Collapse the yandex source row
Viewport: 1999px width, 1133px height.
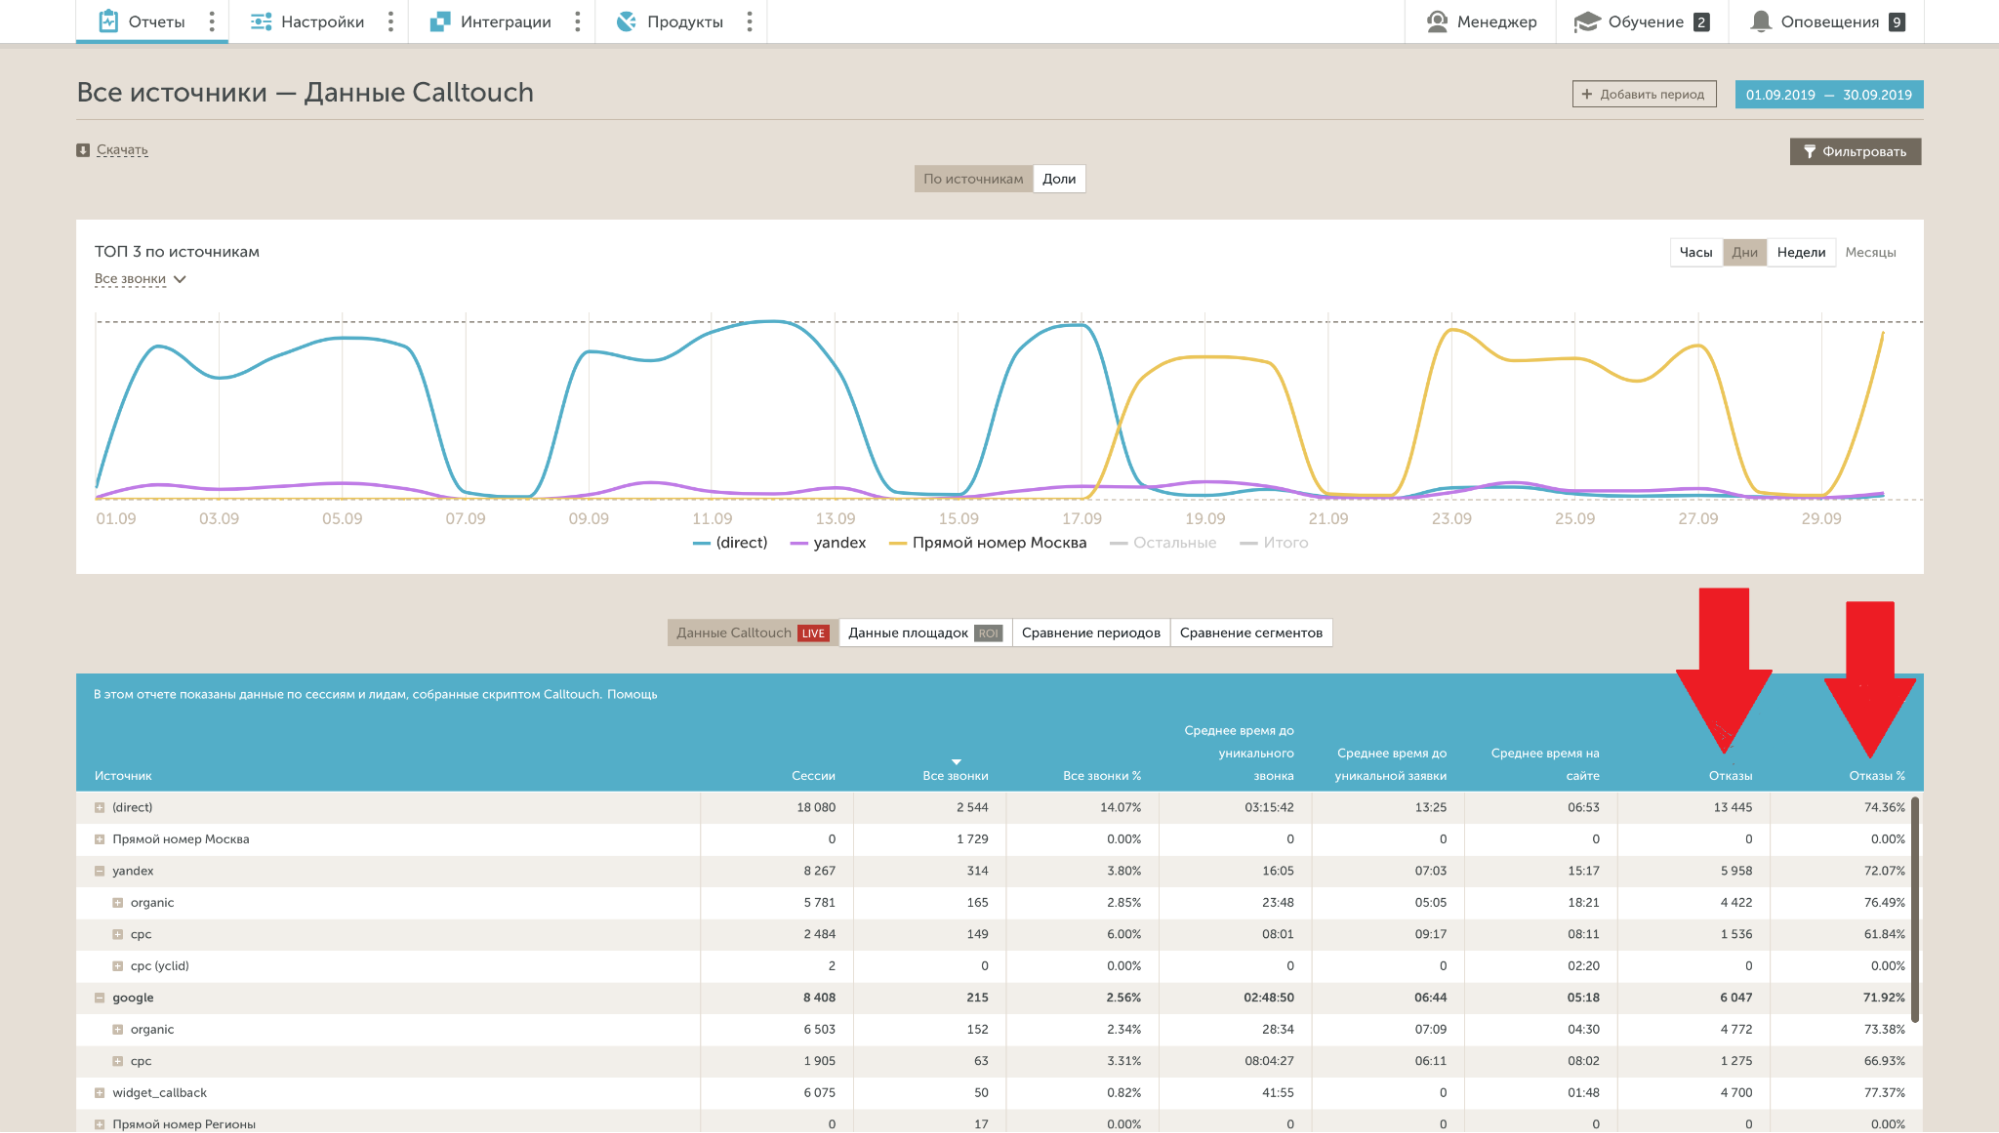(x=99, y=871)
